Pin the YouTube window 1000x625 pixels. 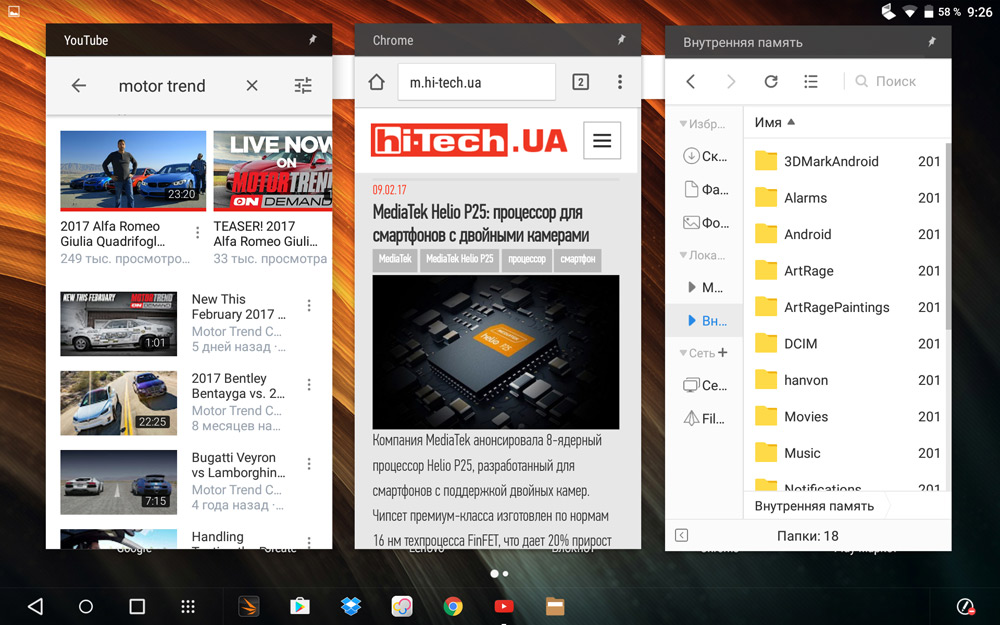coord(312,40)
